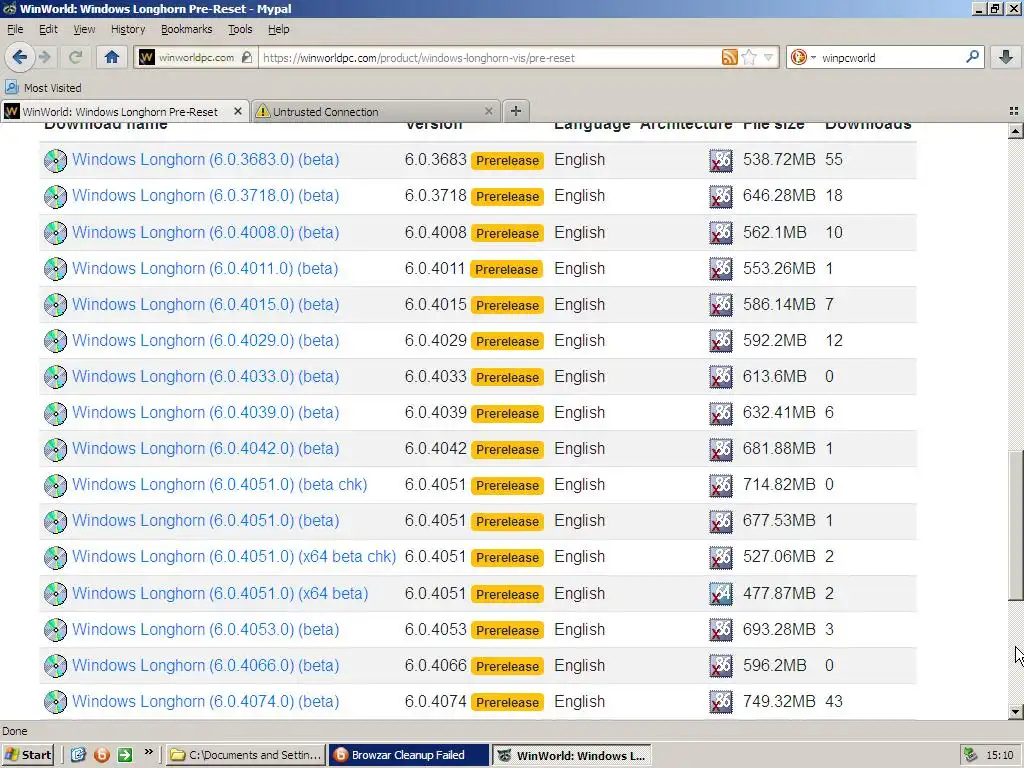Click the disc icon for build 6.0.4029.0
Image resolution: width=1024 pixels, height=768 pixels.
pyautogui.click(x=56, y=340)
